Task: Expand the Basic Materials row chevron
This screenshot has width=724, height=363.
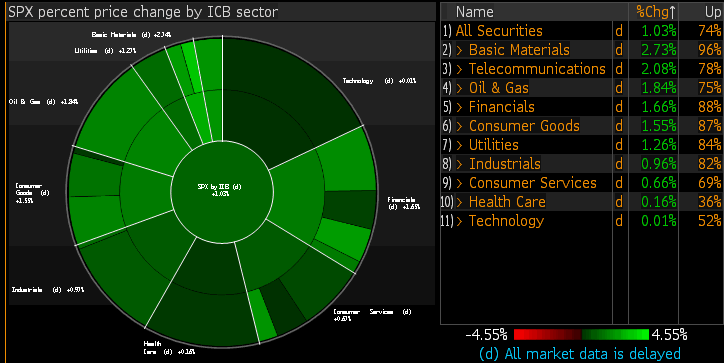Action: point(459,50)
